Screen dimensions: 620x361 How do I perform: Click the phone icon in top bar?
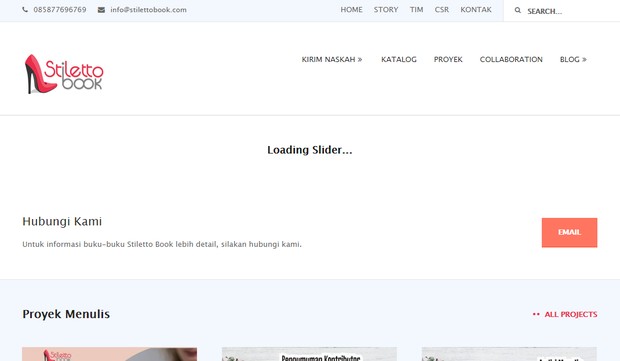(x=25, y=10)
